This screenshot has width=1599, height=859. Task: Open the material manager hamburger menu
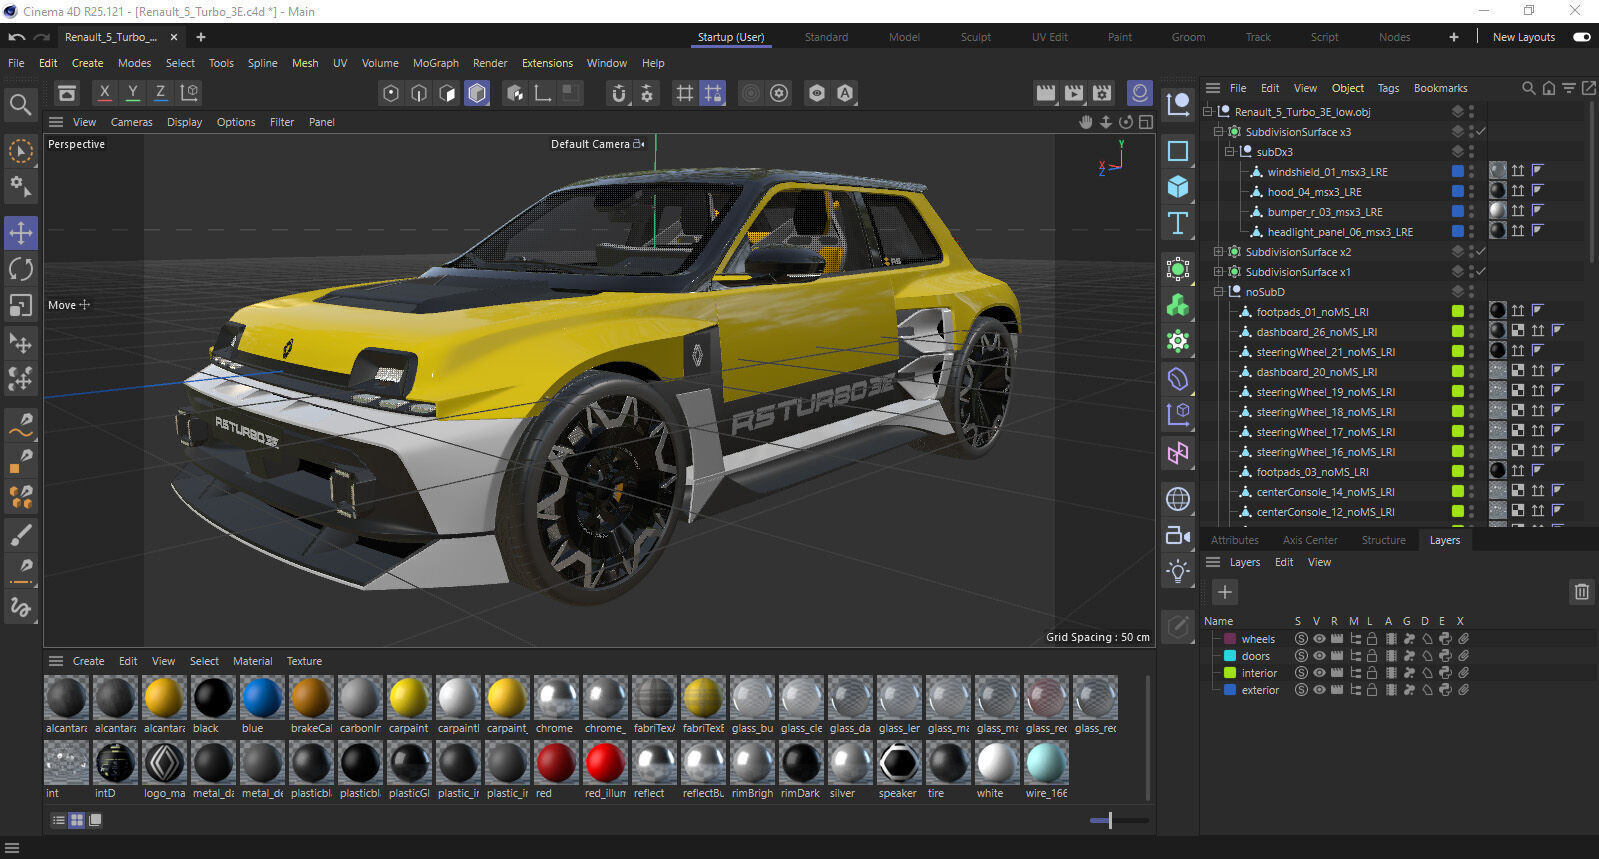56,661
